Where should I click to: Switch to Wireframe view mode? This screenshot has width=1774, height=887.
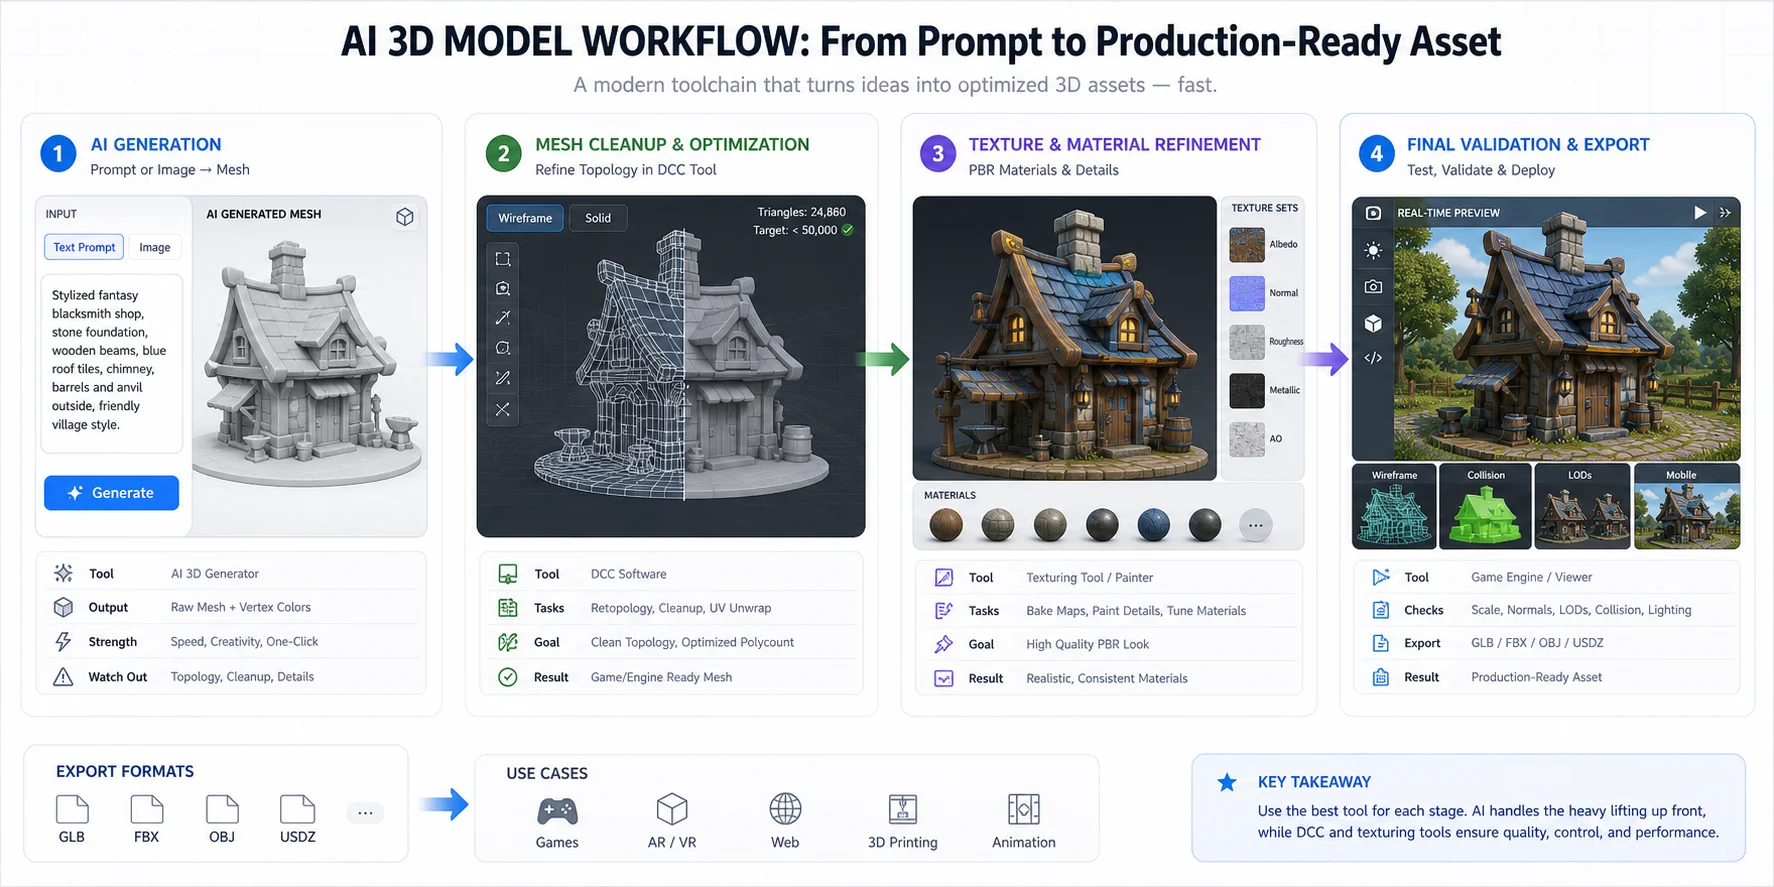point(525,218)
